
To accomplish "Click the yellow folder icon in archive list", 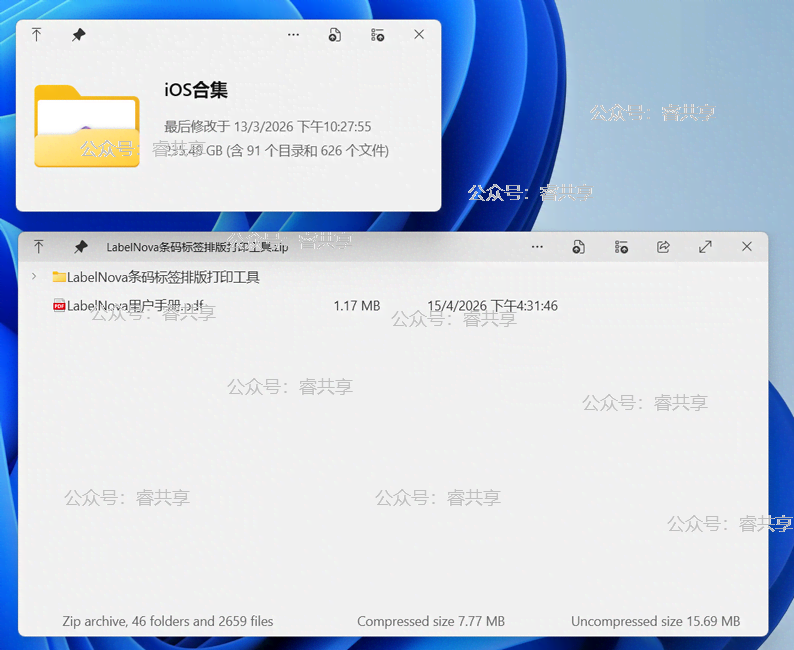I will [59, 277].
